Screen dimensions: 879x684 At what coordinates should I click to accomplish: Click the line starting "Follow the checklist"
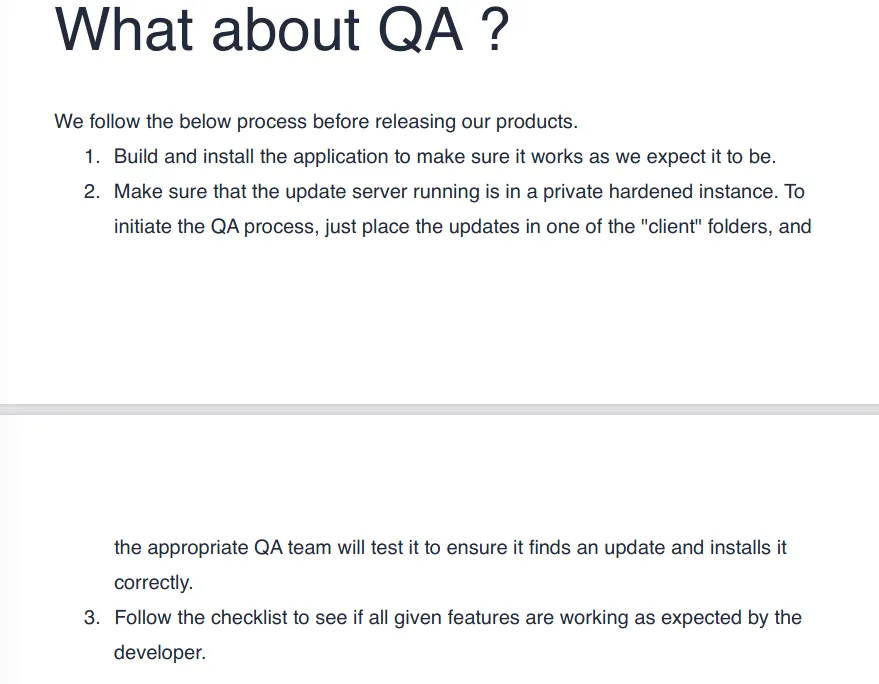coord(458,618)
